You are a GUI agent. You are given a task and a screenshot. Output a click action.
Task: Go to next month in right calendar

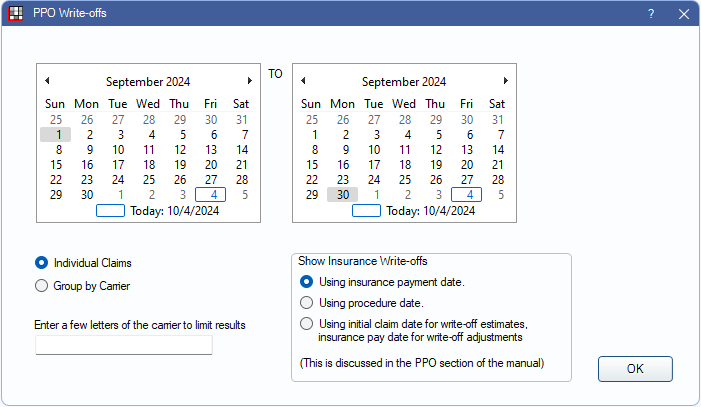tap(506, 81)
